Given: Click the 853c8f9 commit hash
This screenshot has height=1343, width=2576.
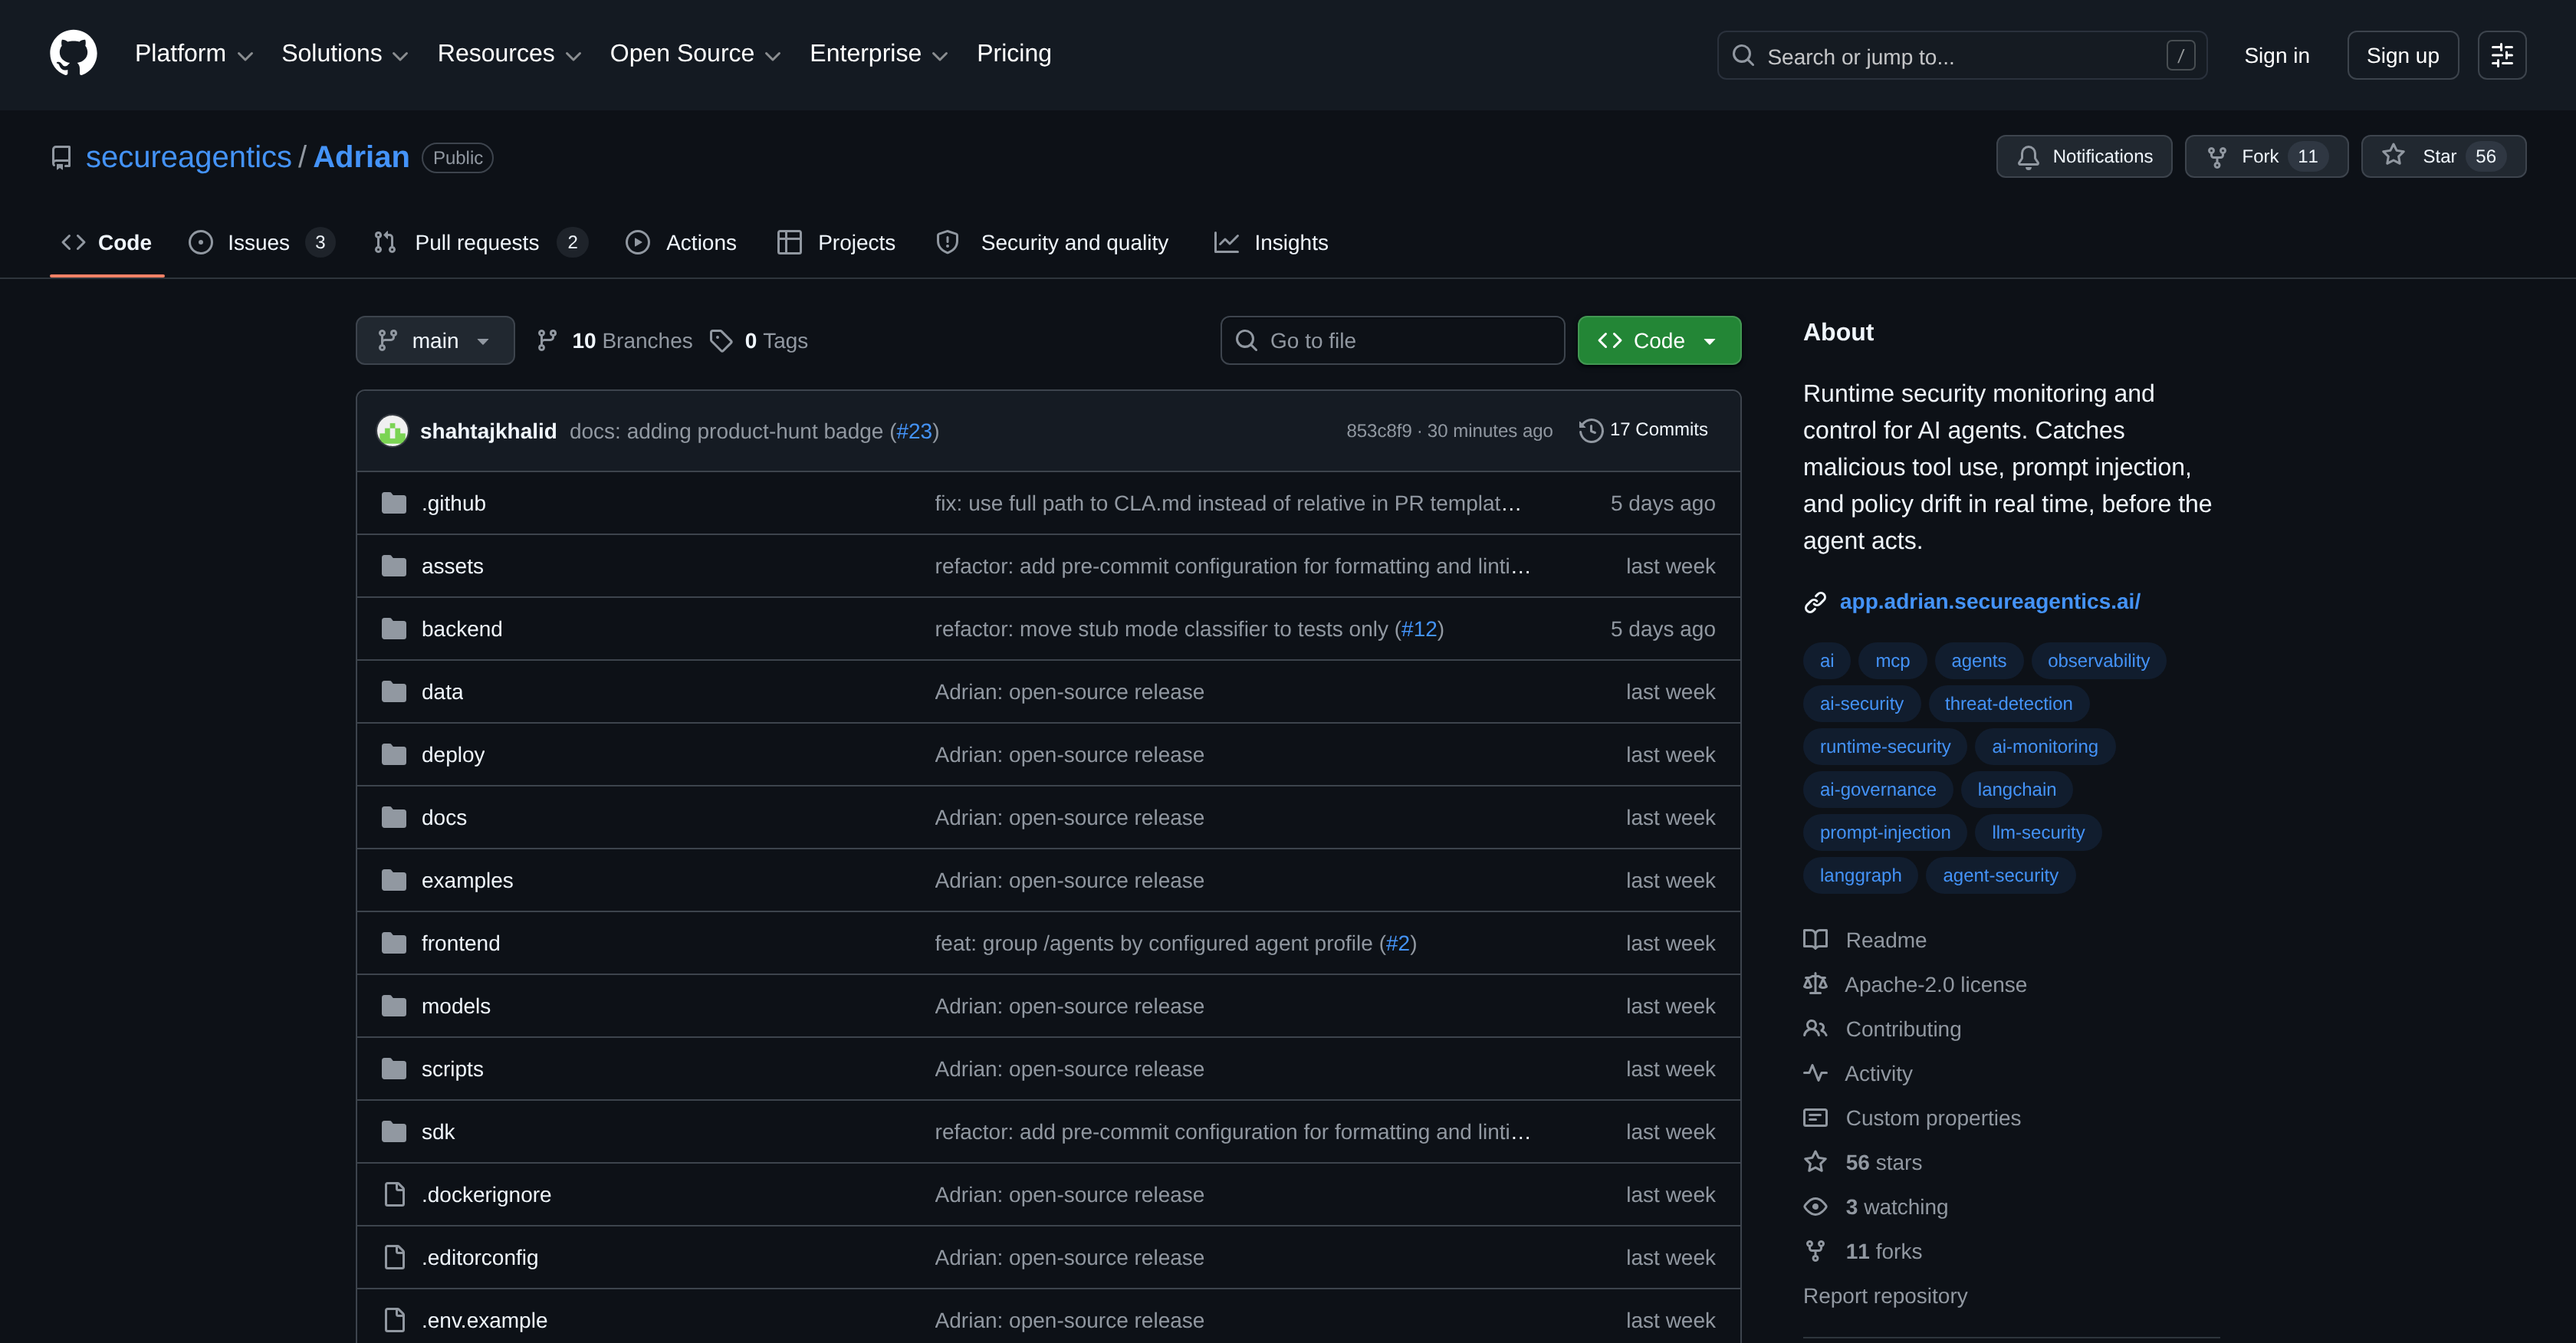Looking at the screenshot, I should (1378, 431).
